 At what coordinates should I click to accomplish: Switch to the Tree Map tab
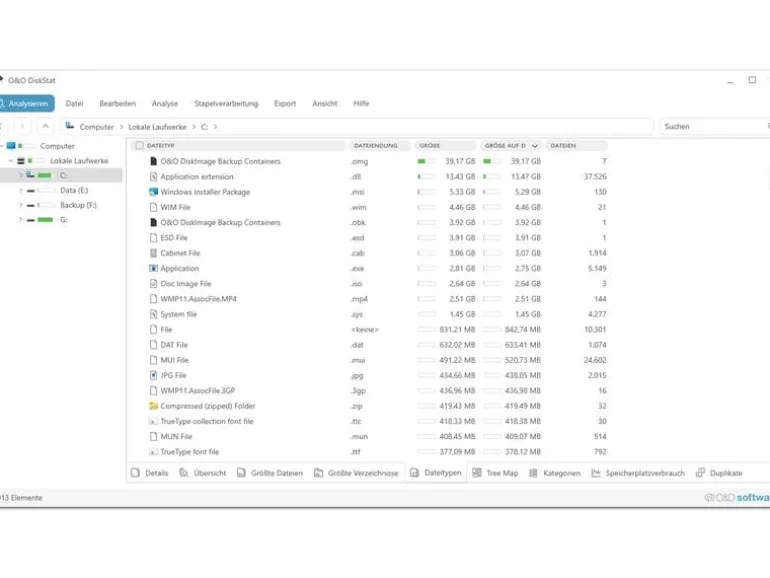click(x=495, y=473)
